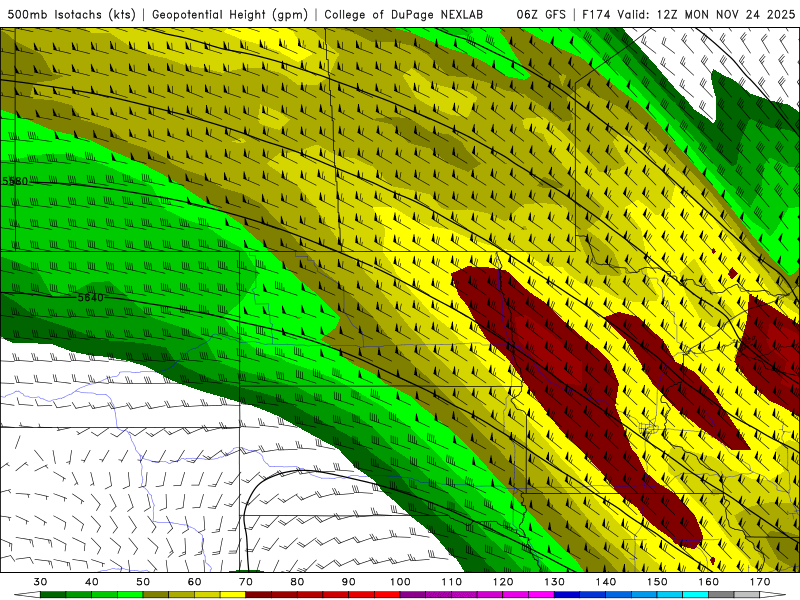
Task: Click the 170 knot legend label
Action: point(760,582)
